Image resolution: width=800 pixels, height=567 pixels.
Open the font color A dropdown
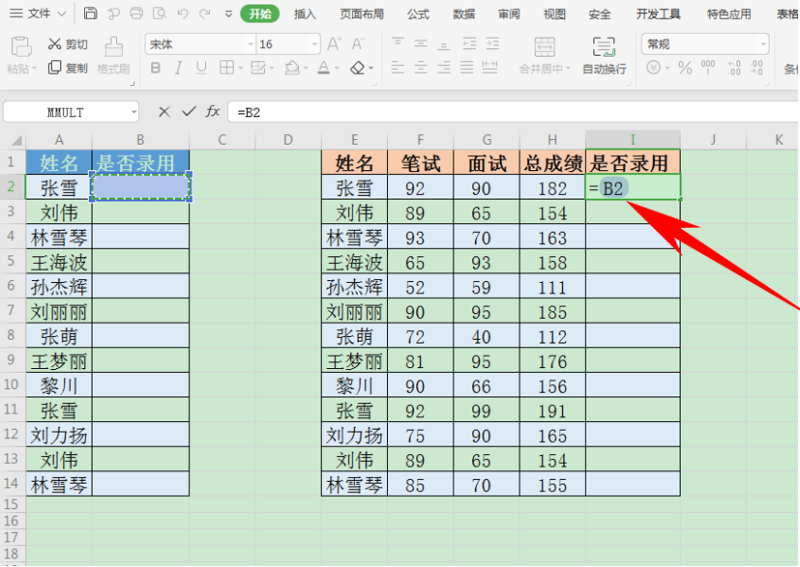click(338, 68)
